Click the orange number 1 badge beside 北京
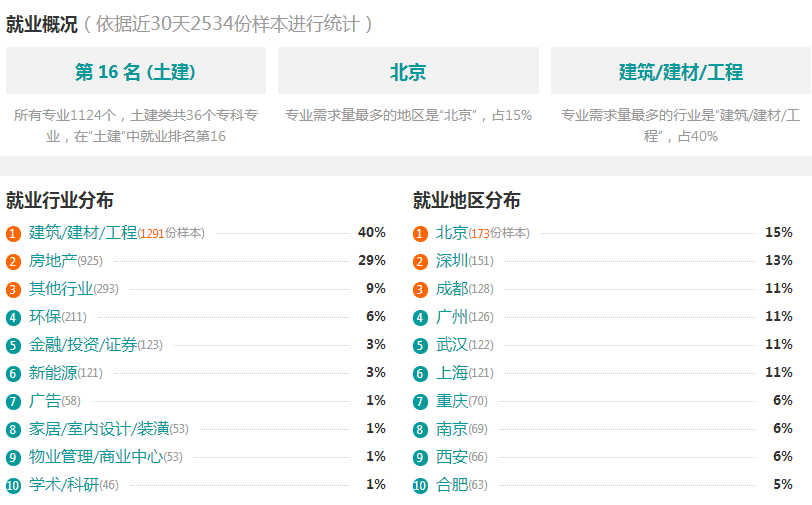 pos(420,234)
